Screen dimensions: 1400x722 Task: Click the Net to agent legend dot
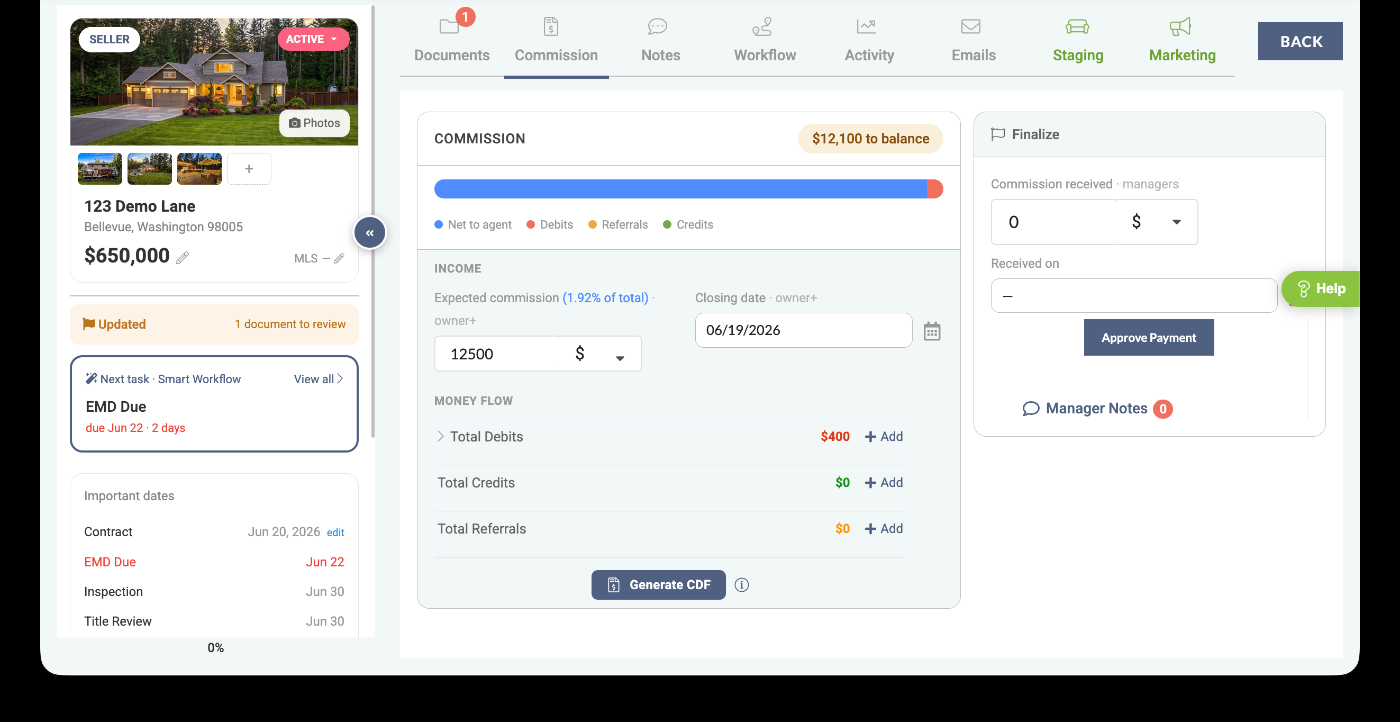439,225
